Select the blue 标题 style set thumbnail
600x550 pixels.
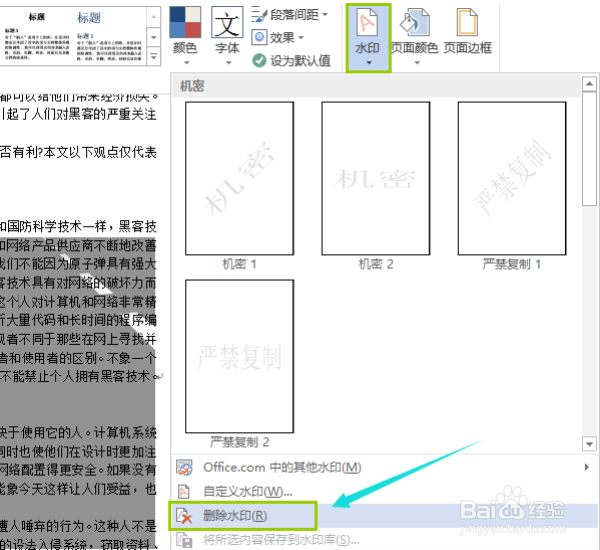109,38
